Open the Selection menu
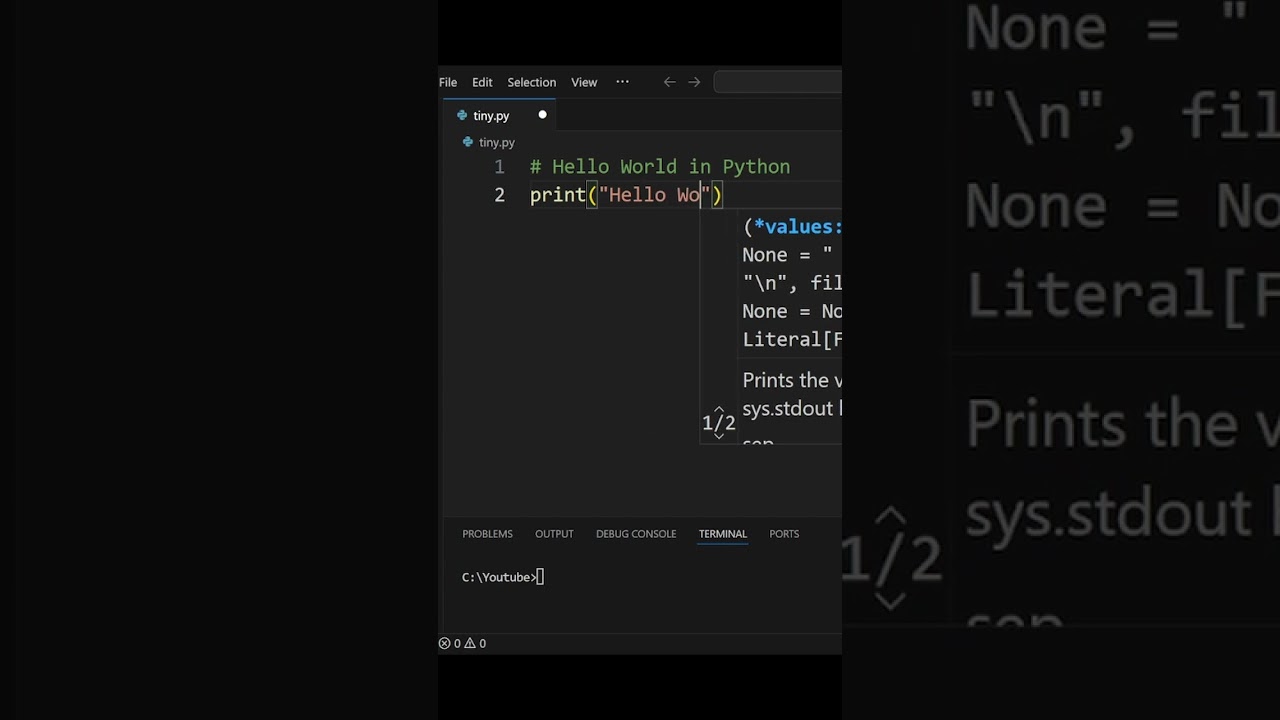The image size is (1280, 720). (531, 82)
